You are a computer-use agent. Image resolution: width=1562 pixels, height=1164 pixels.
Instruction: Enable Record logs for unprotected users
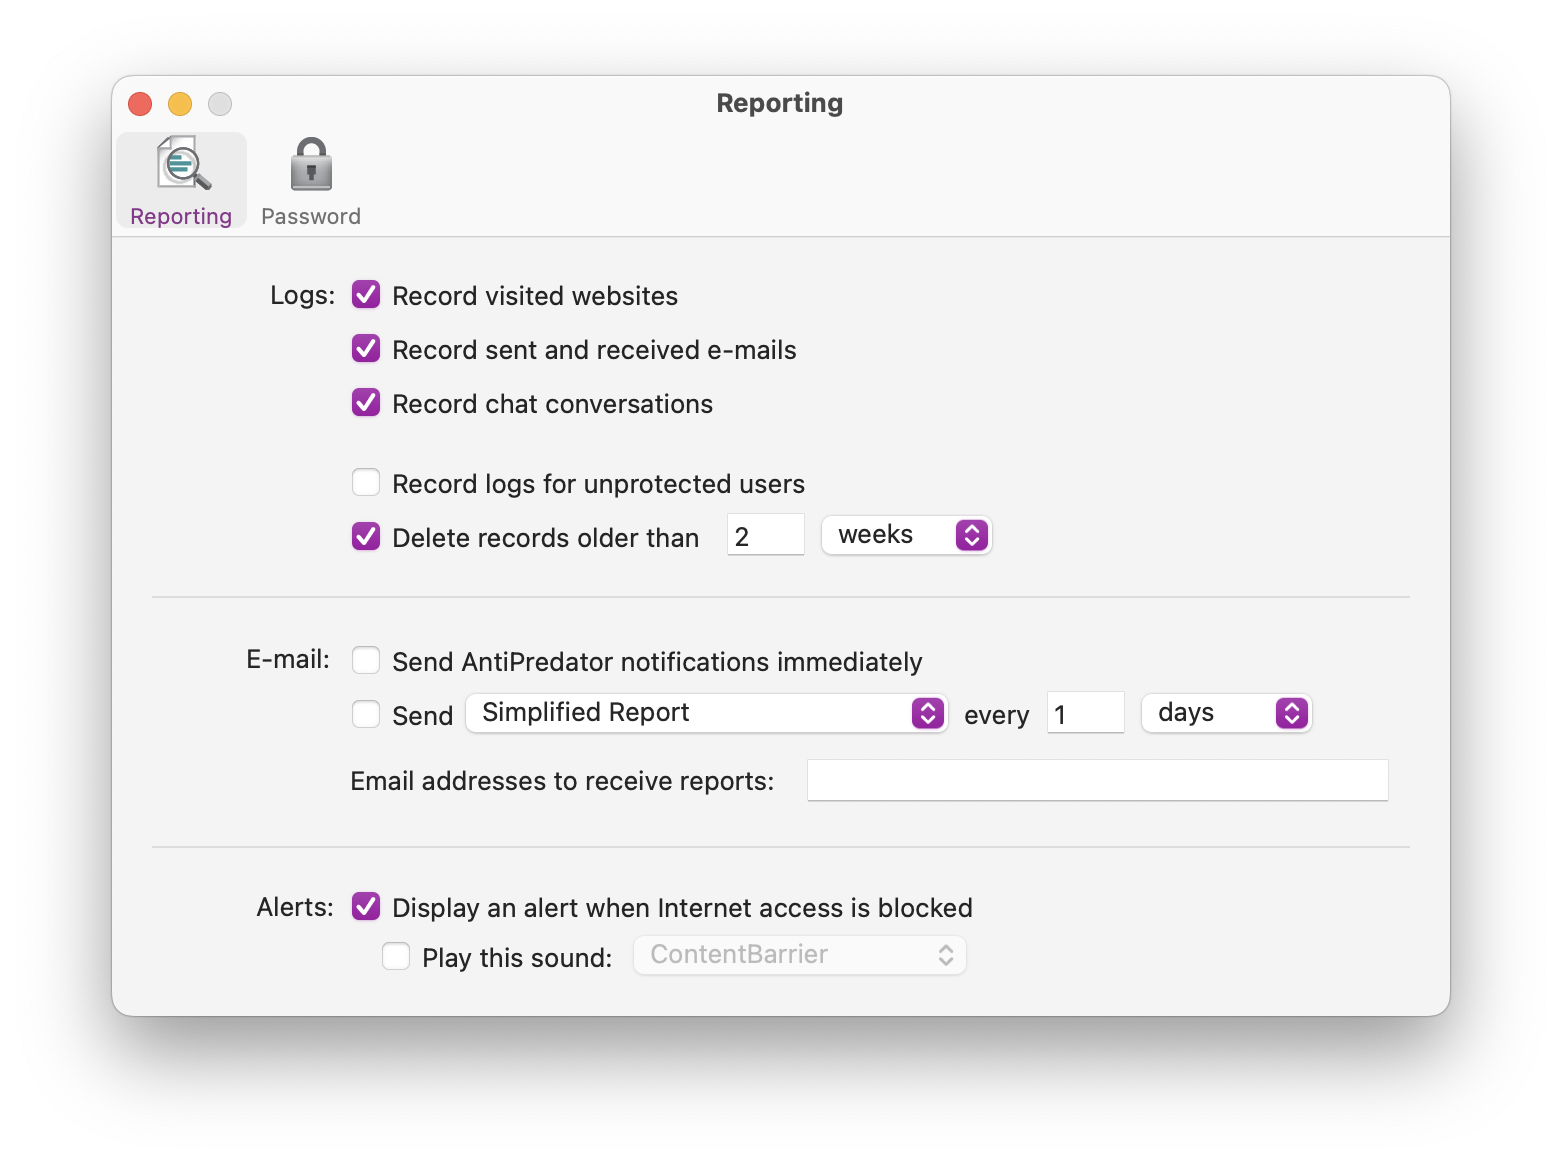(366, 483)
